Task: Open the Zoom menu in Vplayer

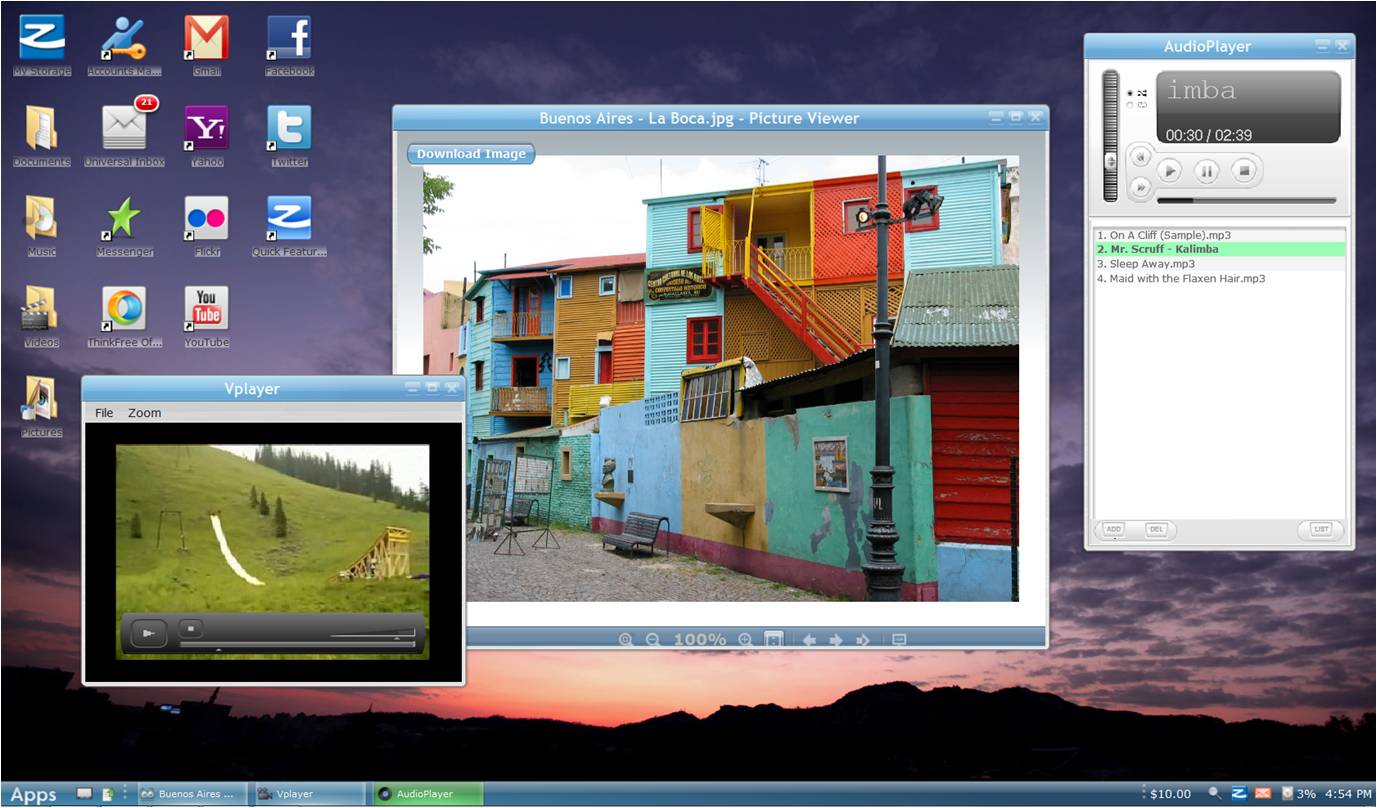Action: 144,413
